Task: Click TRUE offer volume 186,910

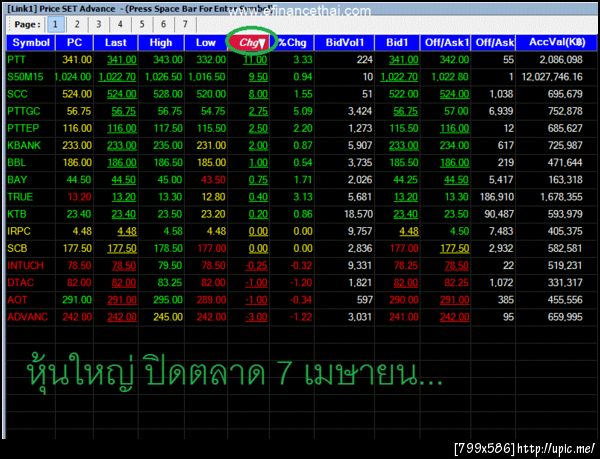Action: click(x=497, y=197)
